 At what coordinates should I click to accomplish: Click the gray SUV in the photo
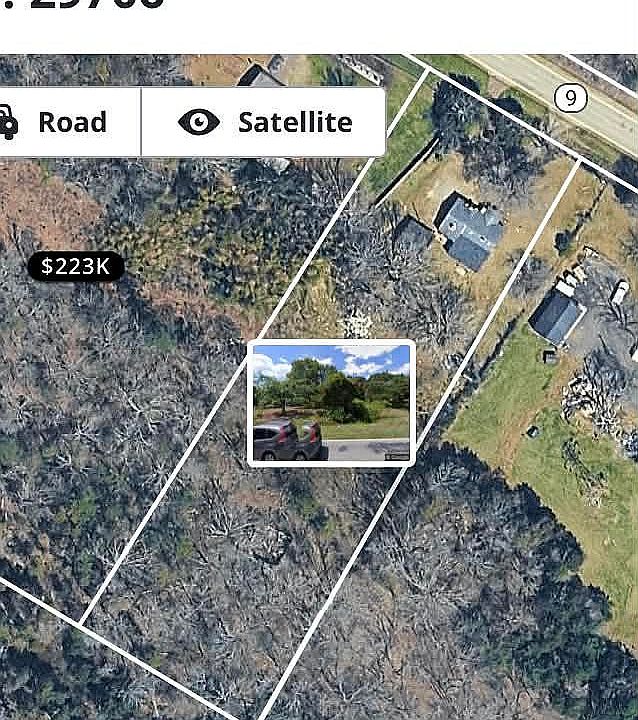pyautogui.click(x=288, y=440)
